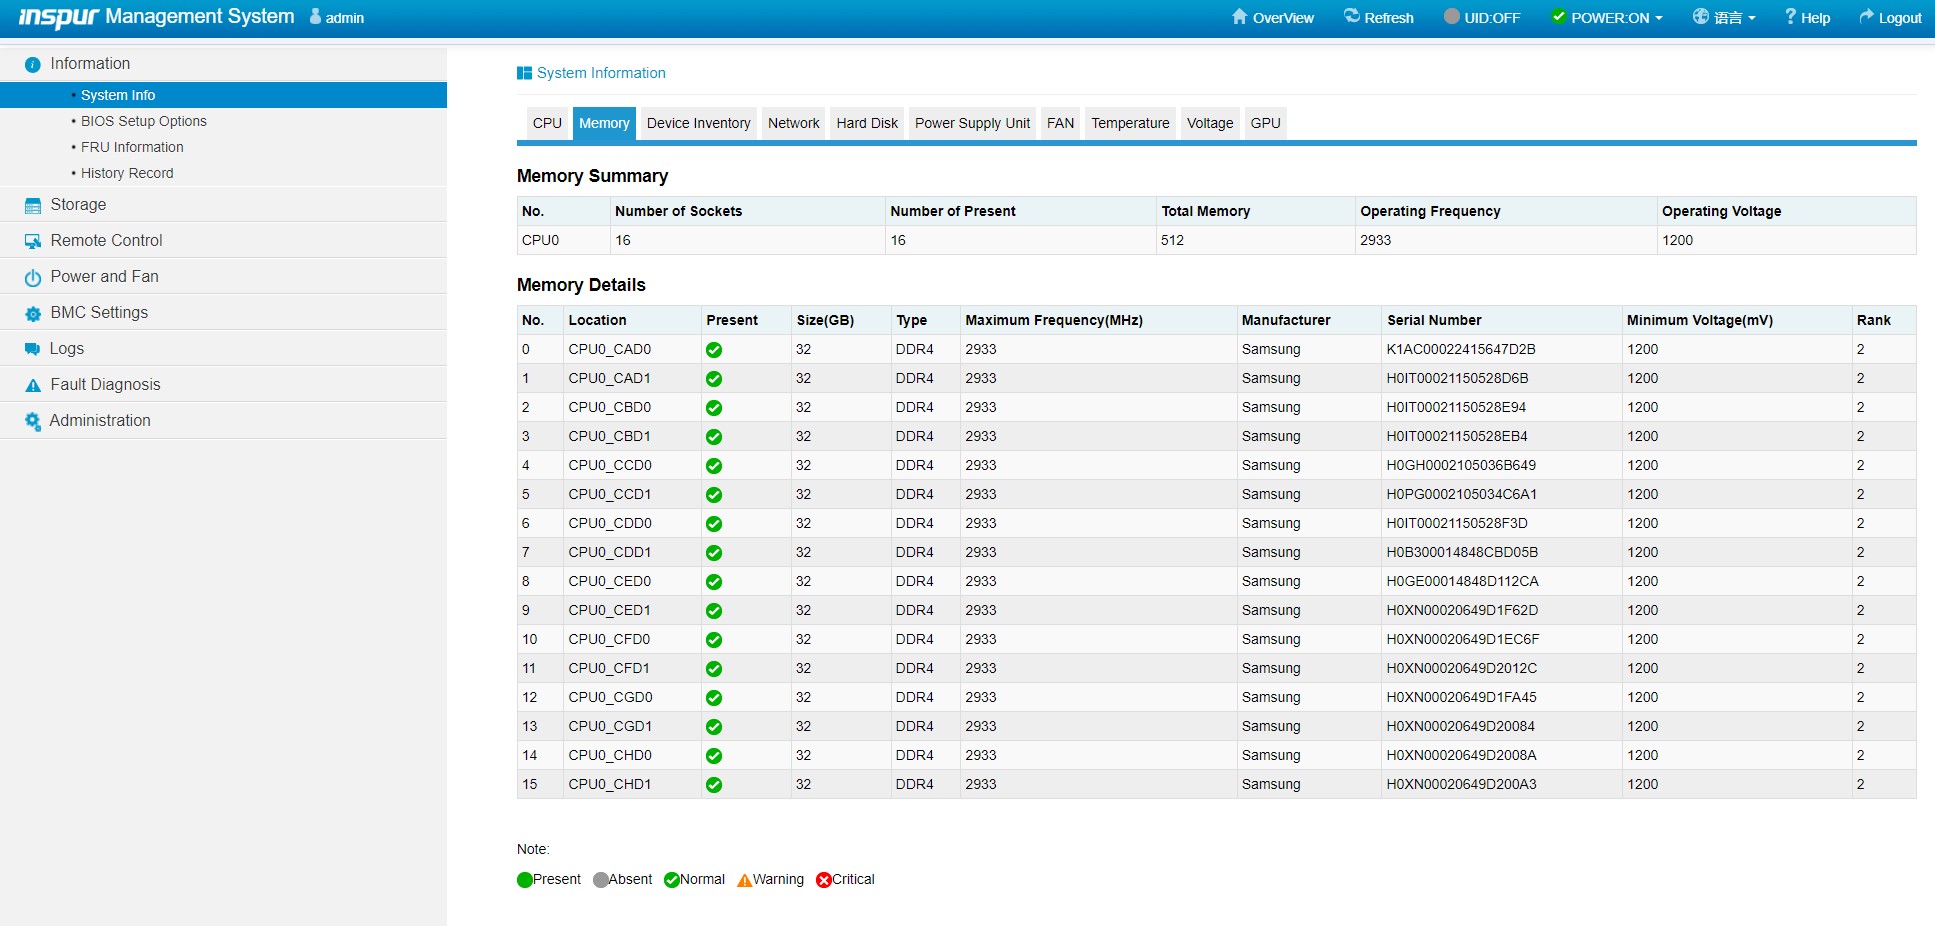This screenshot has height=926, width=1935.
Task: Open the POWER:ON dropdown menu
Action: [1607, 17]
